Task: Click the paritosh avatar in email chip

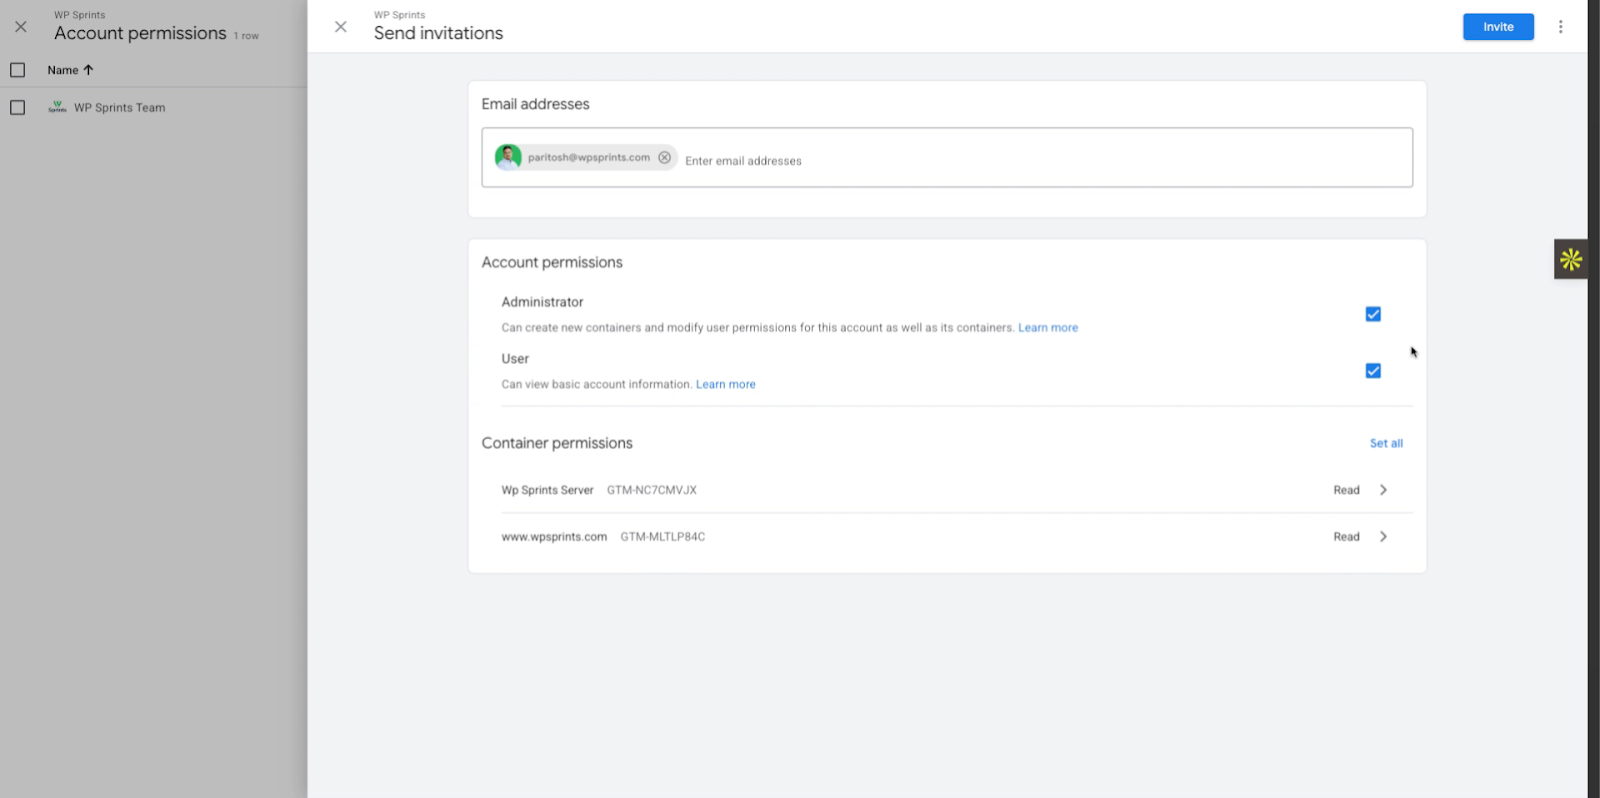Action: point(509,158)
